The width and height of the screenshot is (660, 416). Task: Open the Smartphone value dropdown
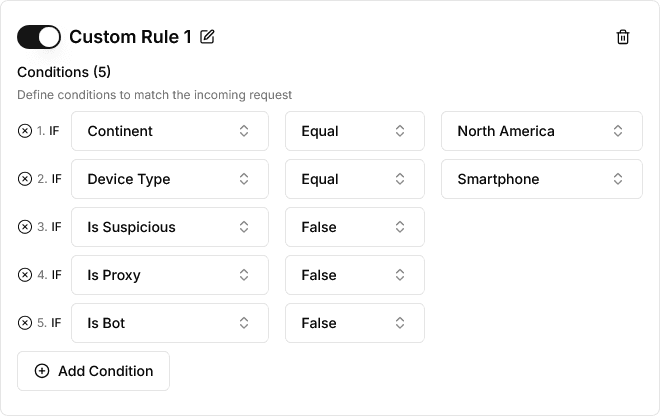pyautogui.click(x=541, y=179)
